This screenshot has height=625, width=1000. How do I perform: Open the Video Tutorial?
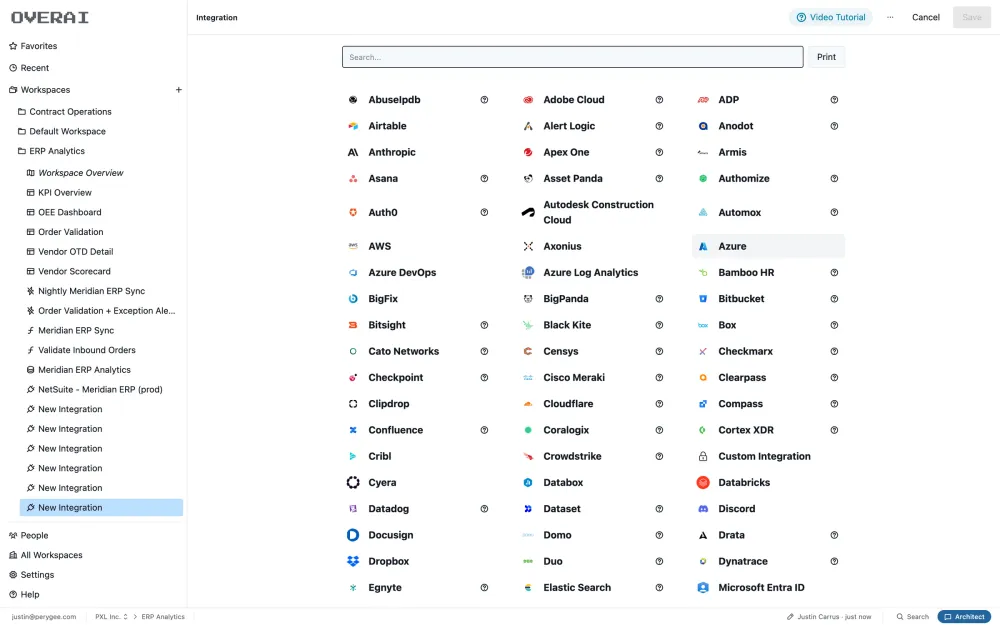point(830,17)
